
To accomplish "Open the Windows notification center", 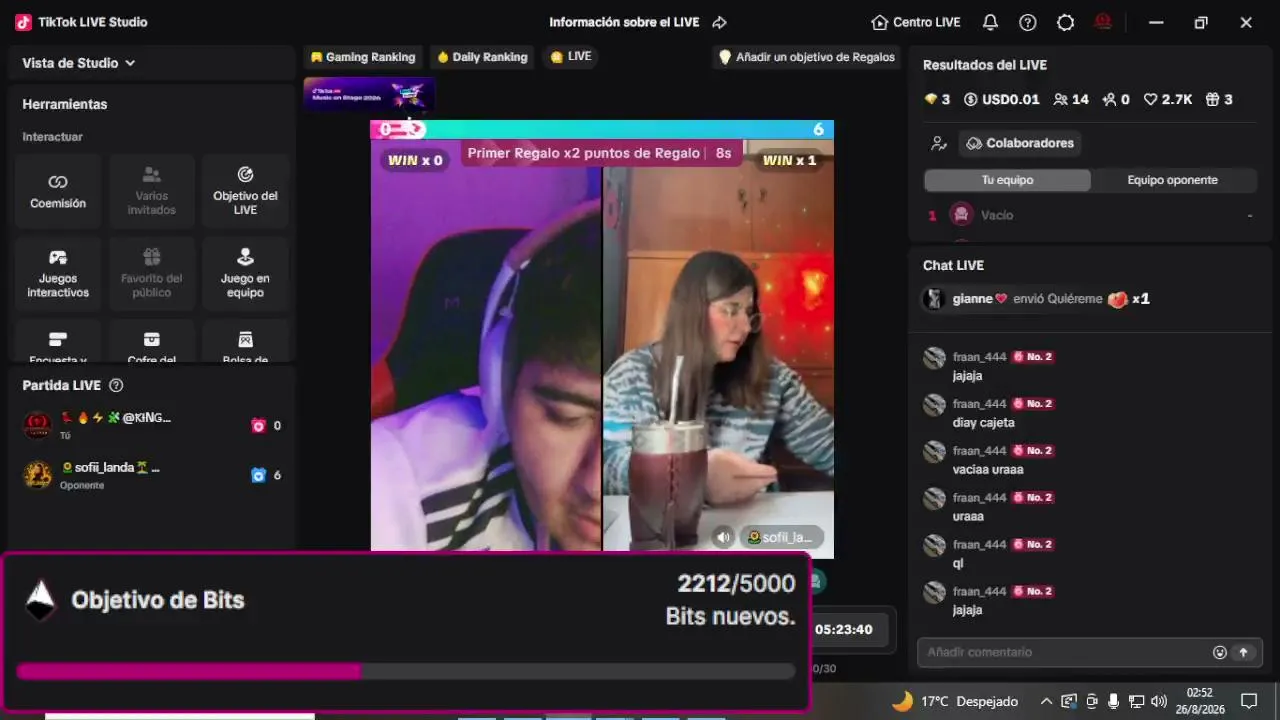I will pos(1249,701).
